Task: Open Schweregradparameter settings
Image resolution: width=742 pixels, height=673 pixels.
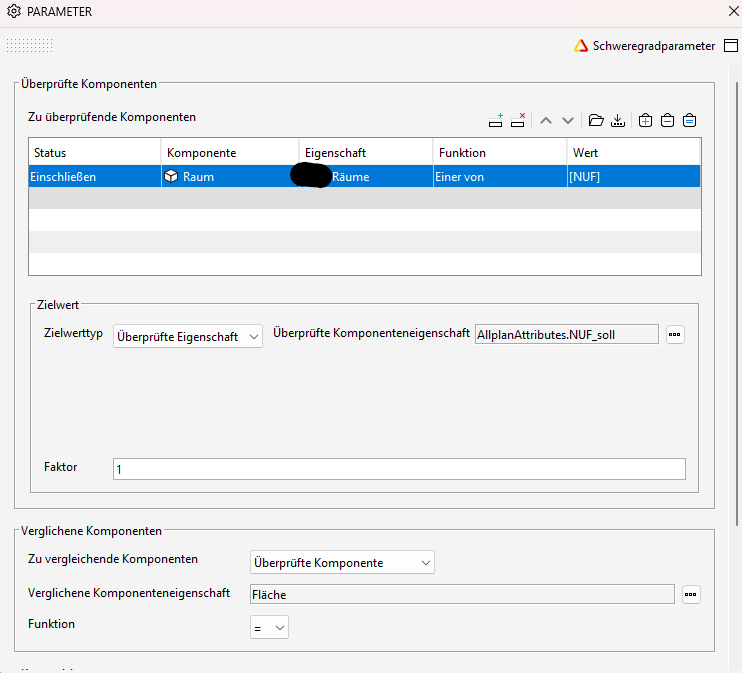Action: pos(645,46)
